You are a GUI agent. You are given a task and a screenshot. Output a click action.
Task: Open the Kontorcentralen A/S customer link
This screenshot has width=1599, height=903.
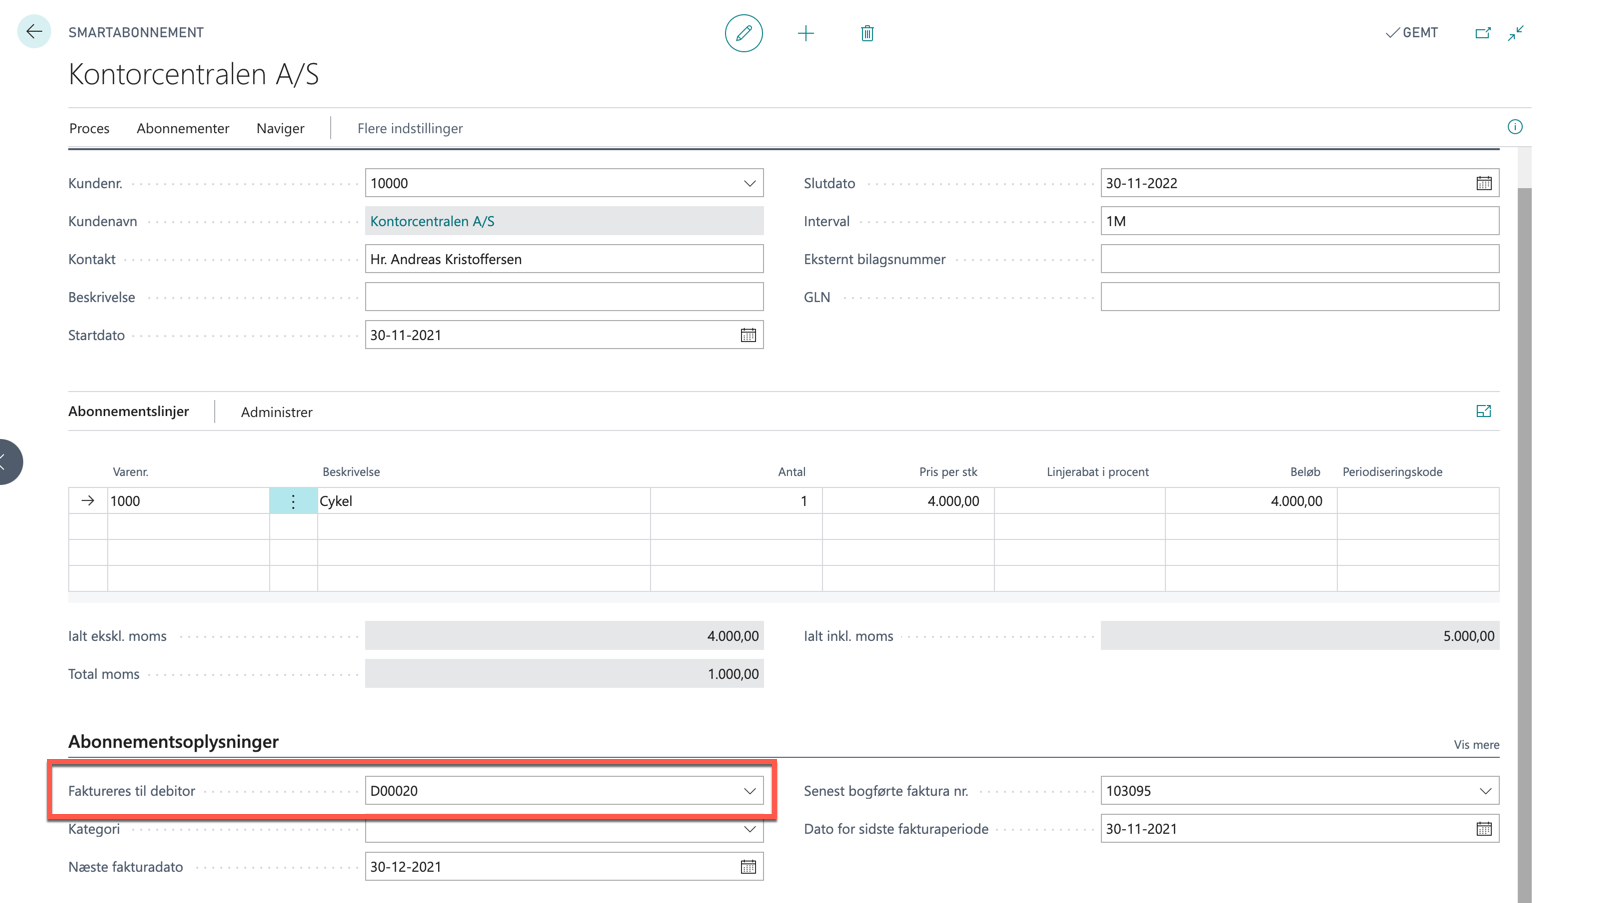click(x=432, y=221)
